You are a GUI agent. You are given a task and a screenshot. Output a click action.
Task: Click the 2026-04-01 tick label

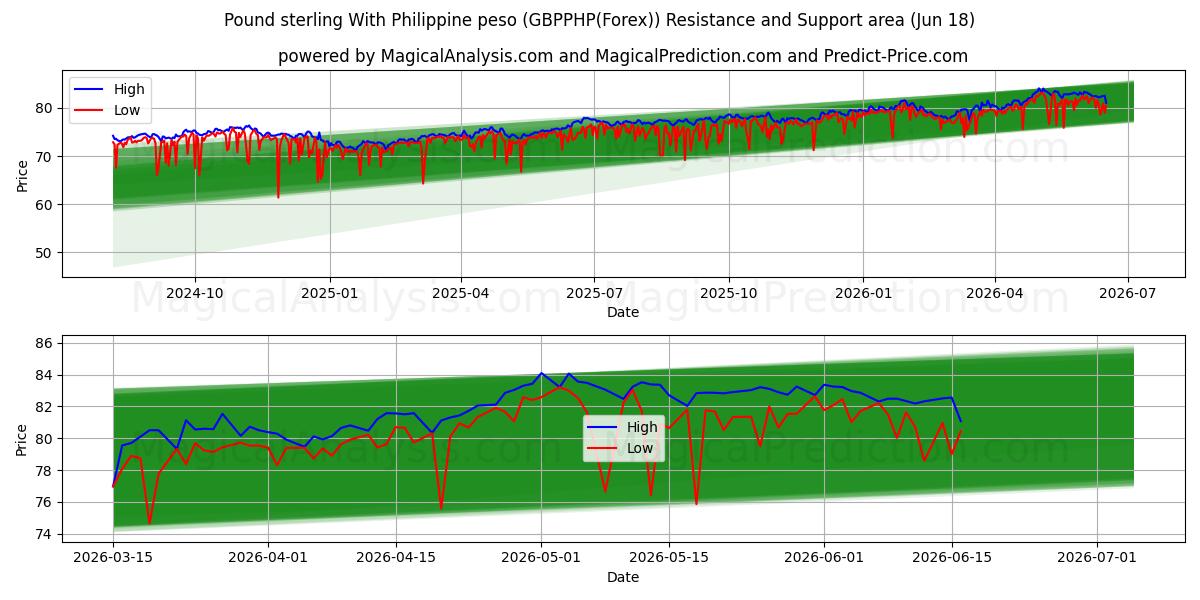(x=268, y=559)
